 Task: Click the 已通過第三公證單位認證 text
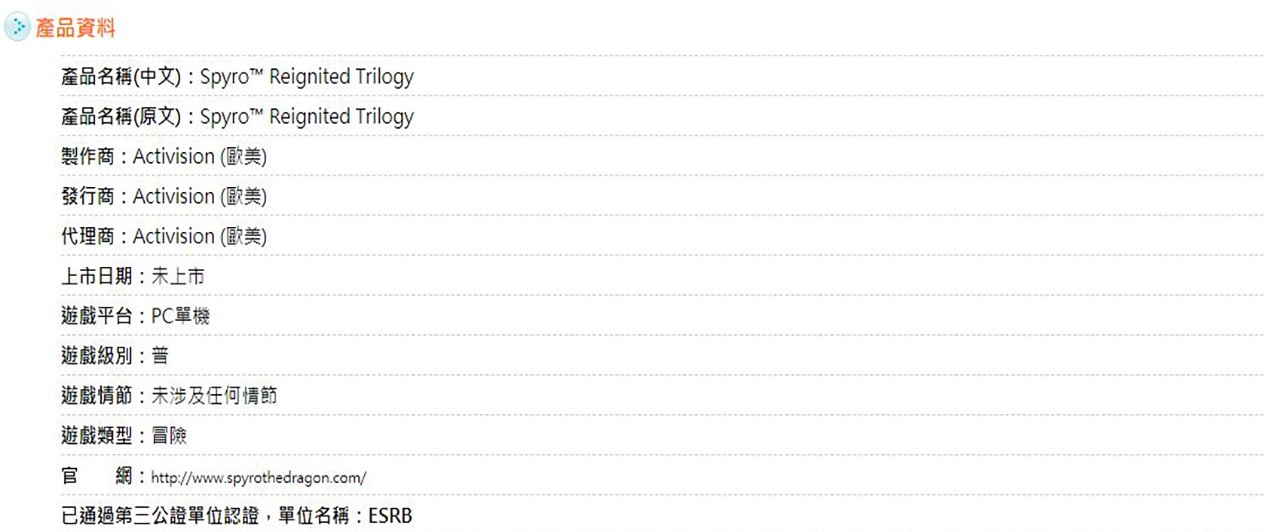(x=160, y=517)
